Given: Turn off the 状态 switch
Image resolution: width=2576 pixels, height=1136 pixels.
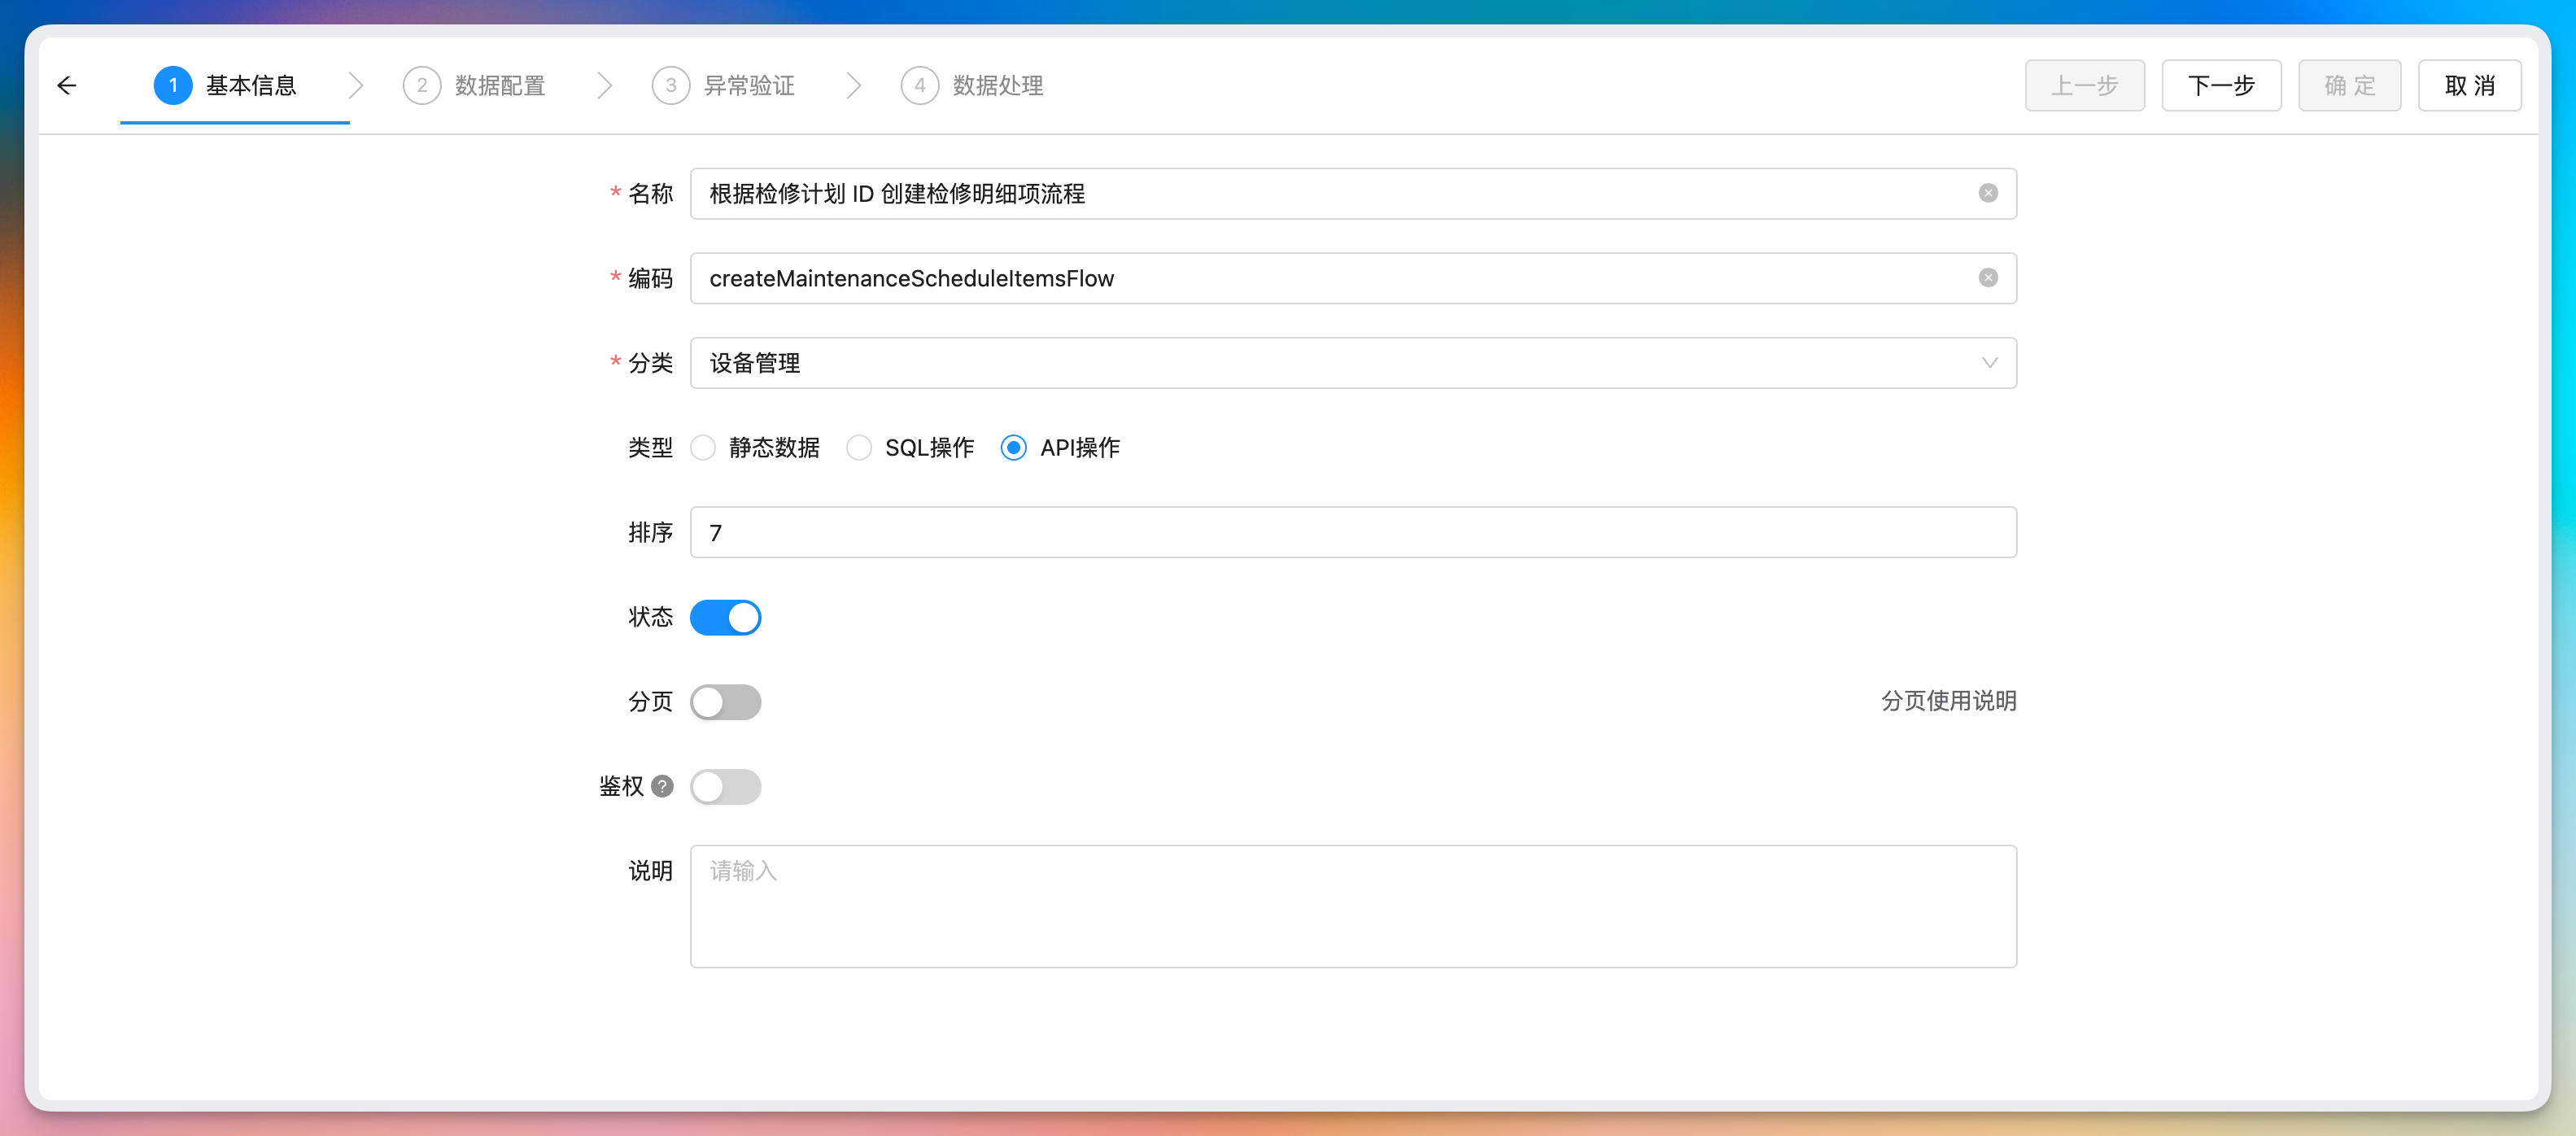Looking at the screenshot, I should coord(725,617).
